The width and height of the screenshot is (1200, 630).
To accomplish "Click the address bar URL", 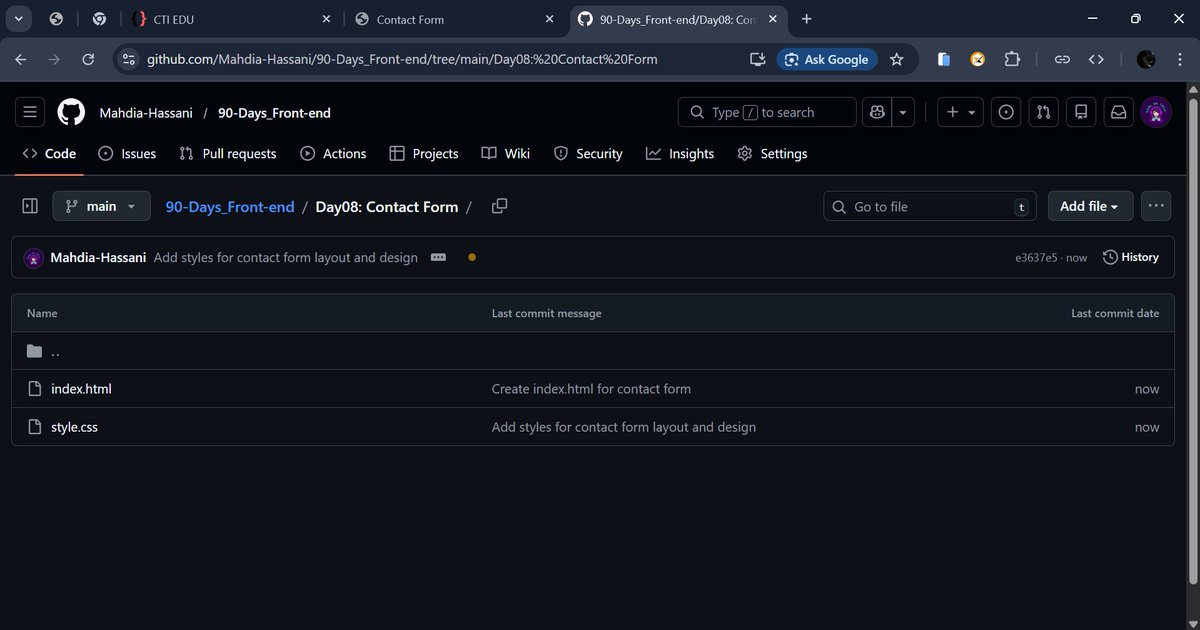I will pyautogui.click(x=402, y=60).
